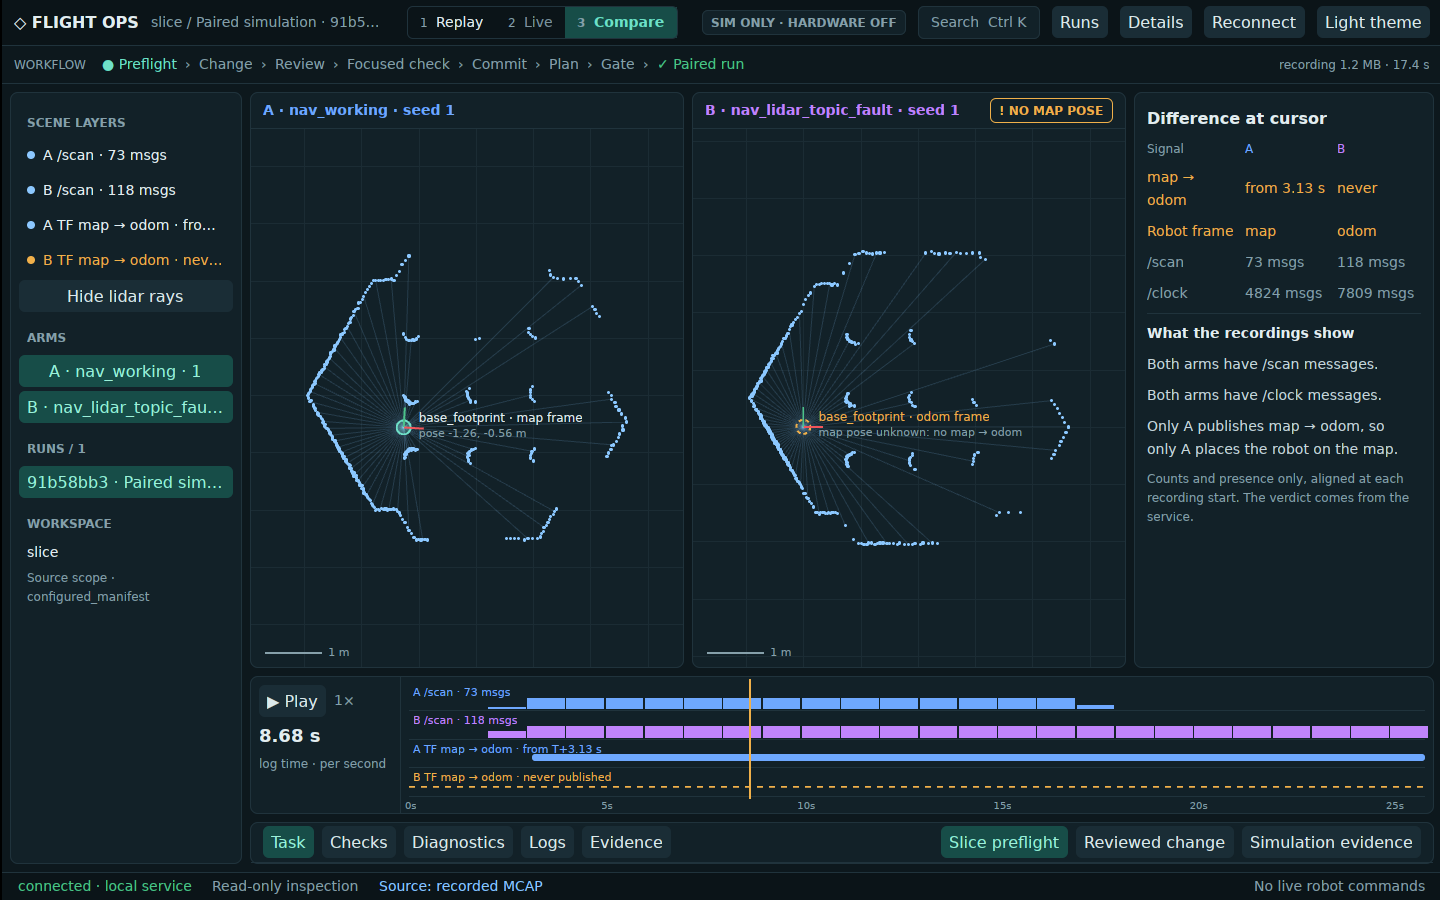Switch to Light theme
1440x900 pixels.
click(1373, 22)
